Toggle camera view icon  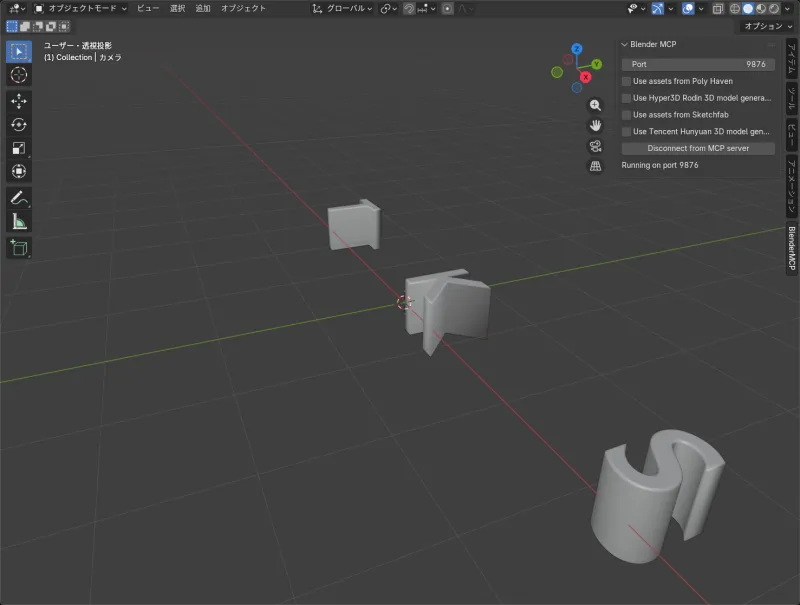(x=595, y=146)
